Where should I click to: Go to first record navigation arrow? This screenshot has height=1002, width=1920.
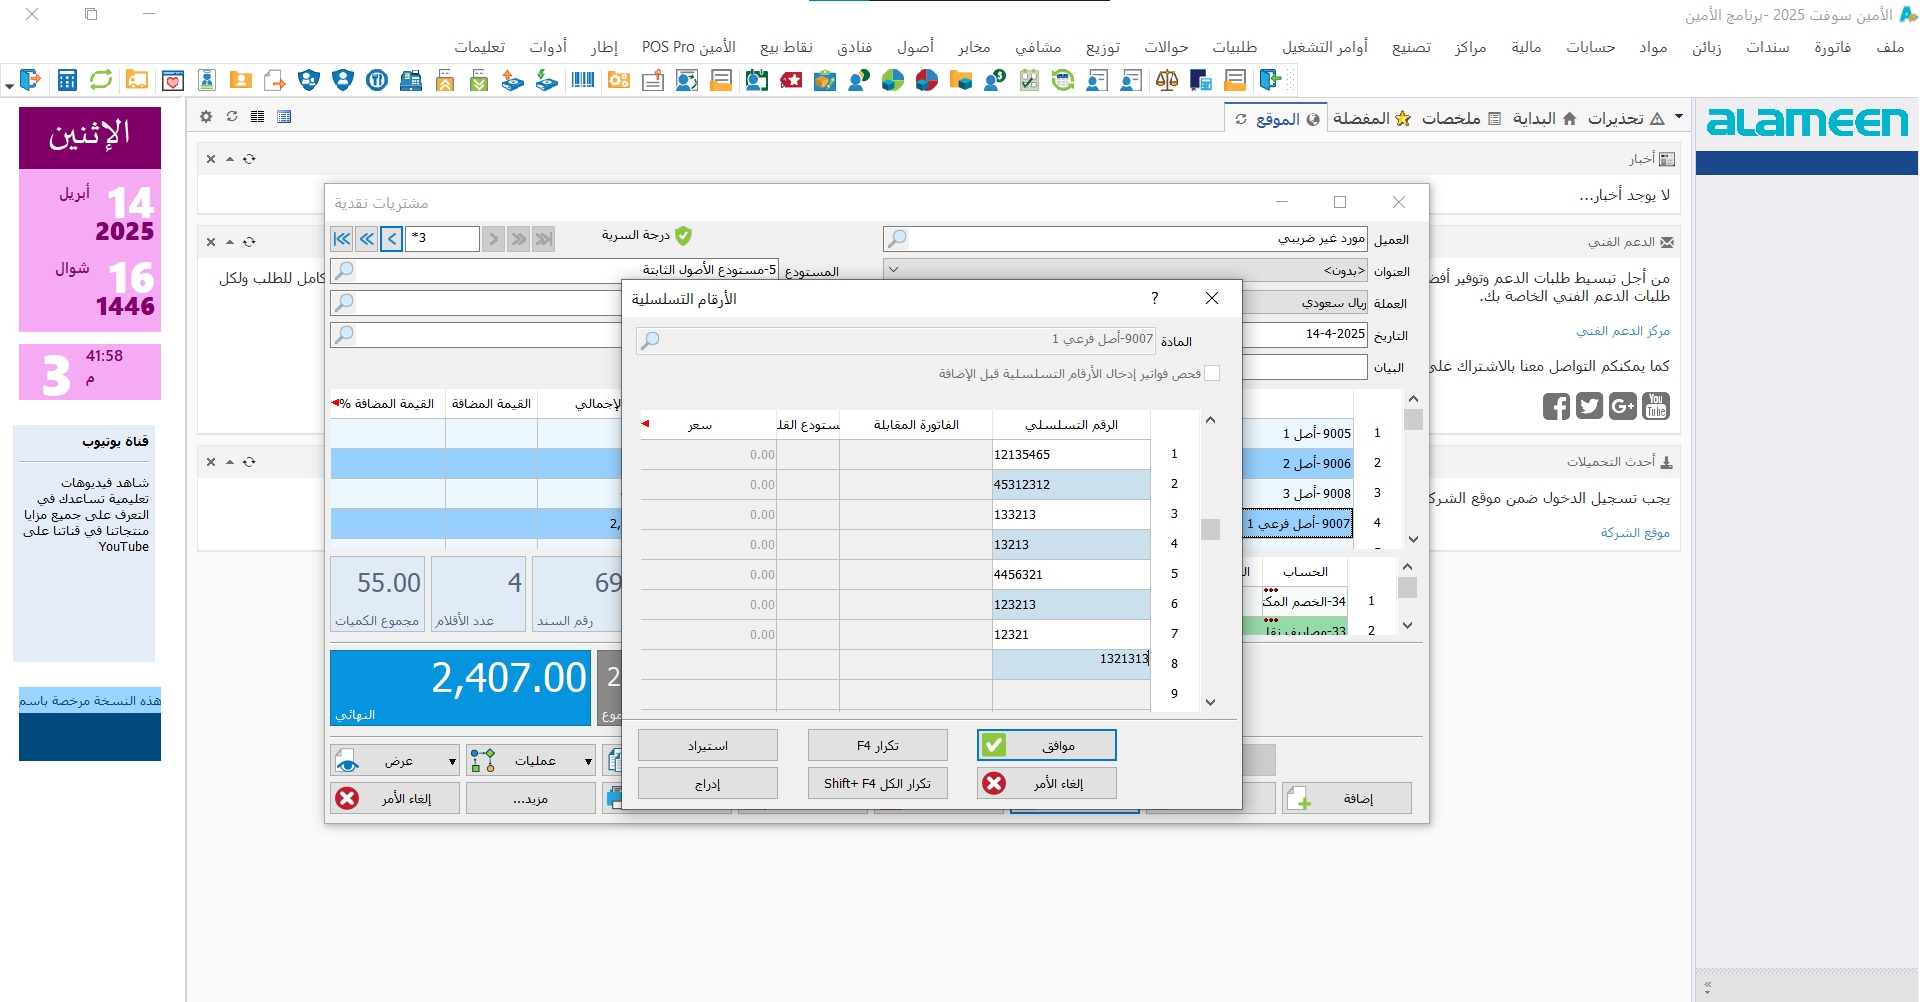(342, 239)
